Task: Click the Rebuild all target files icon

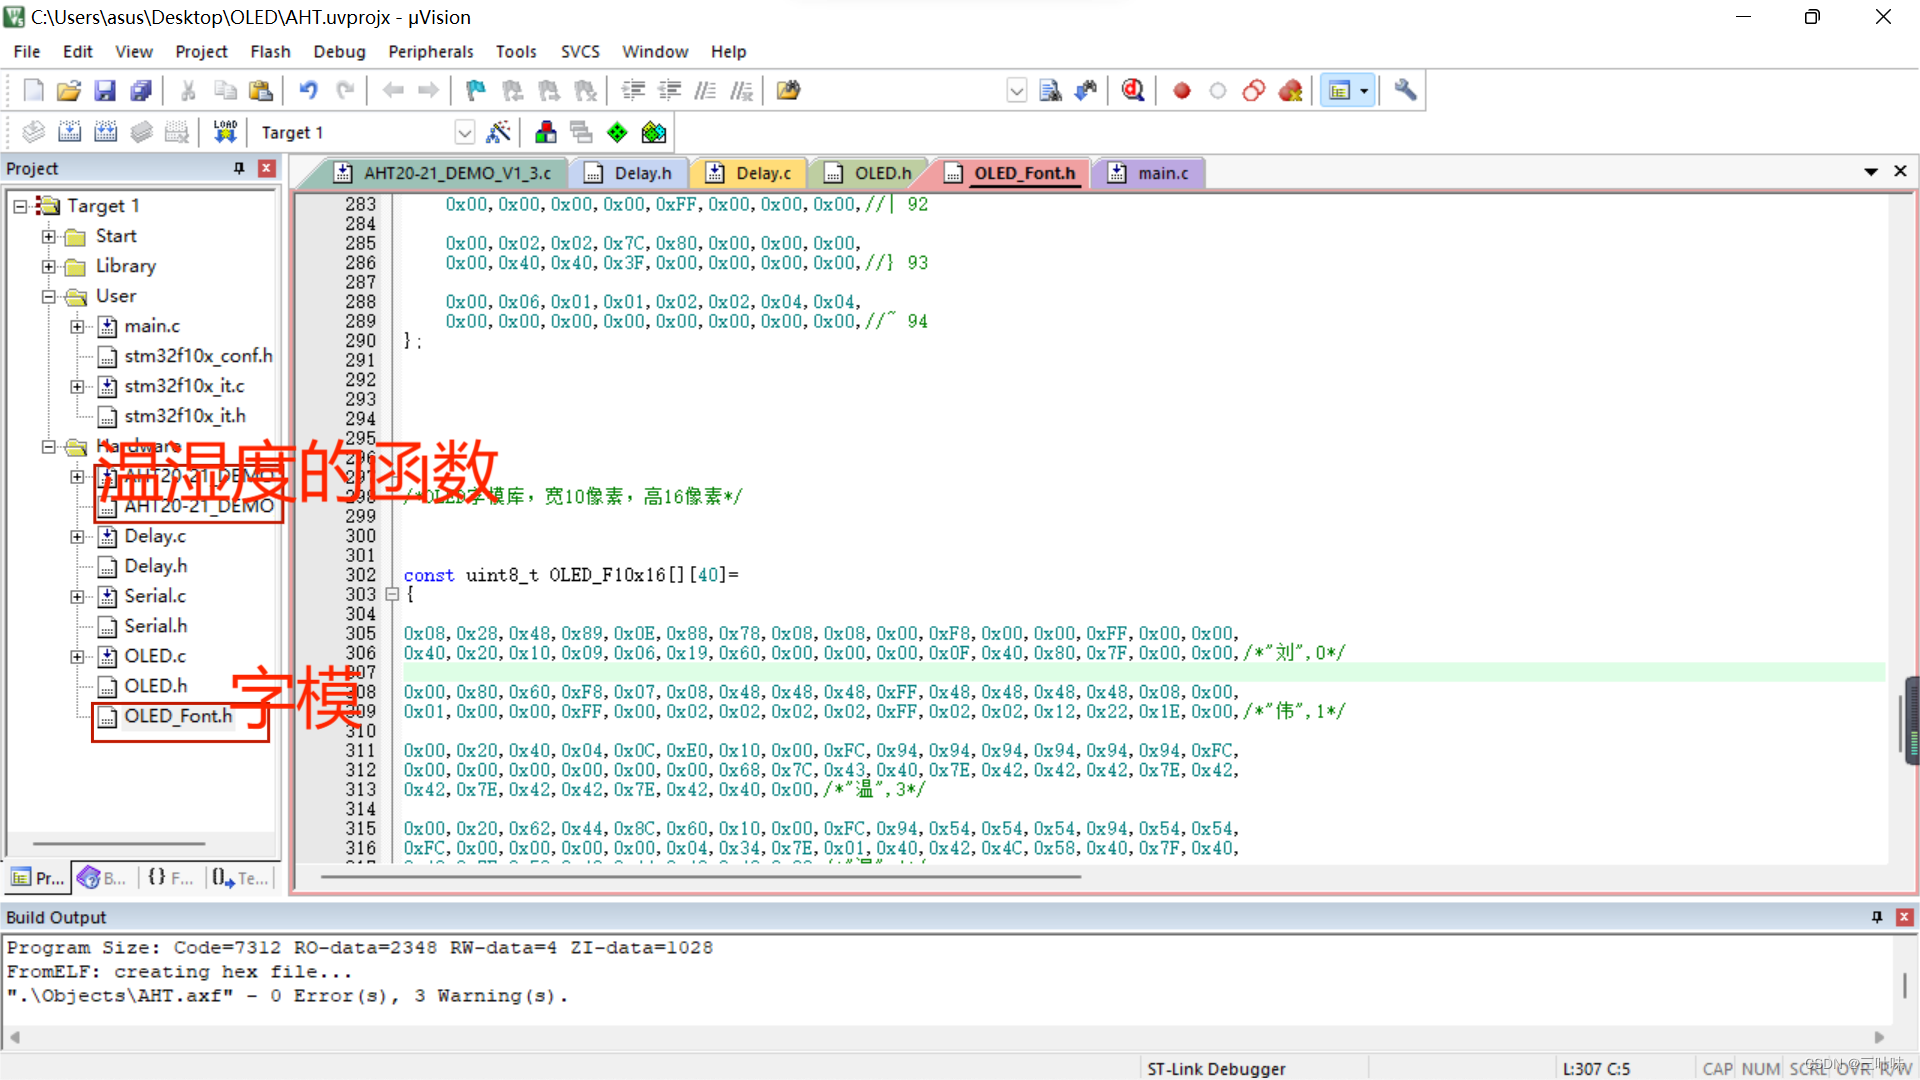Action: coord(106,132)
